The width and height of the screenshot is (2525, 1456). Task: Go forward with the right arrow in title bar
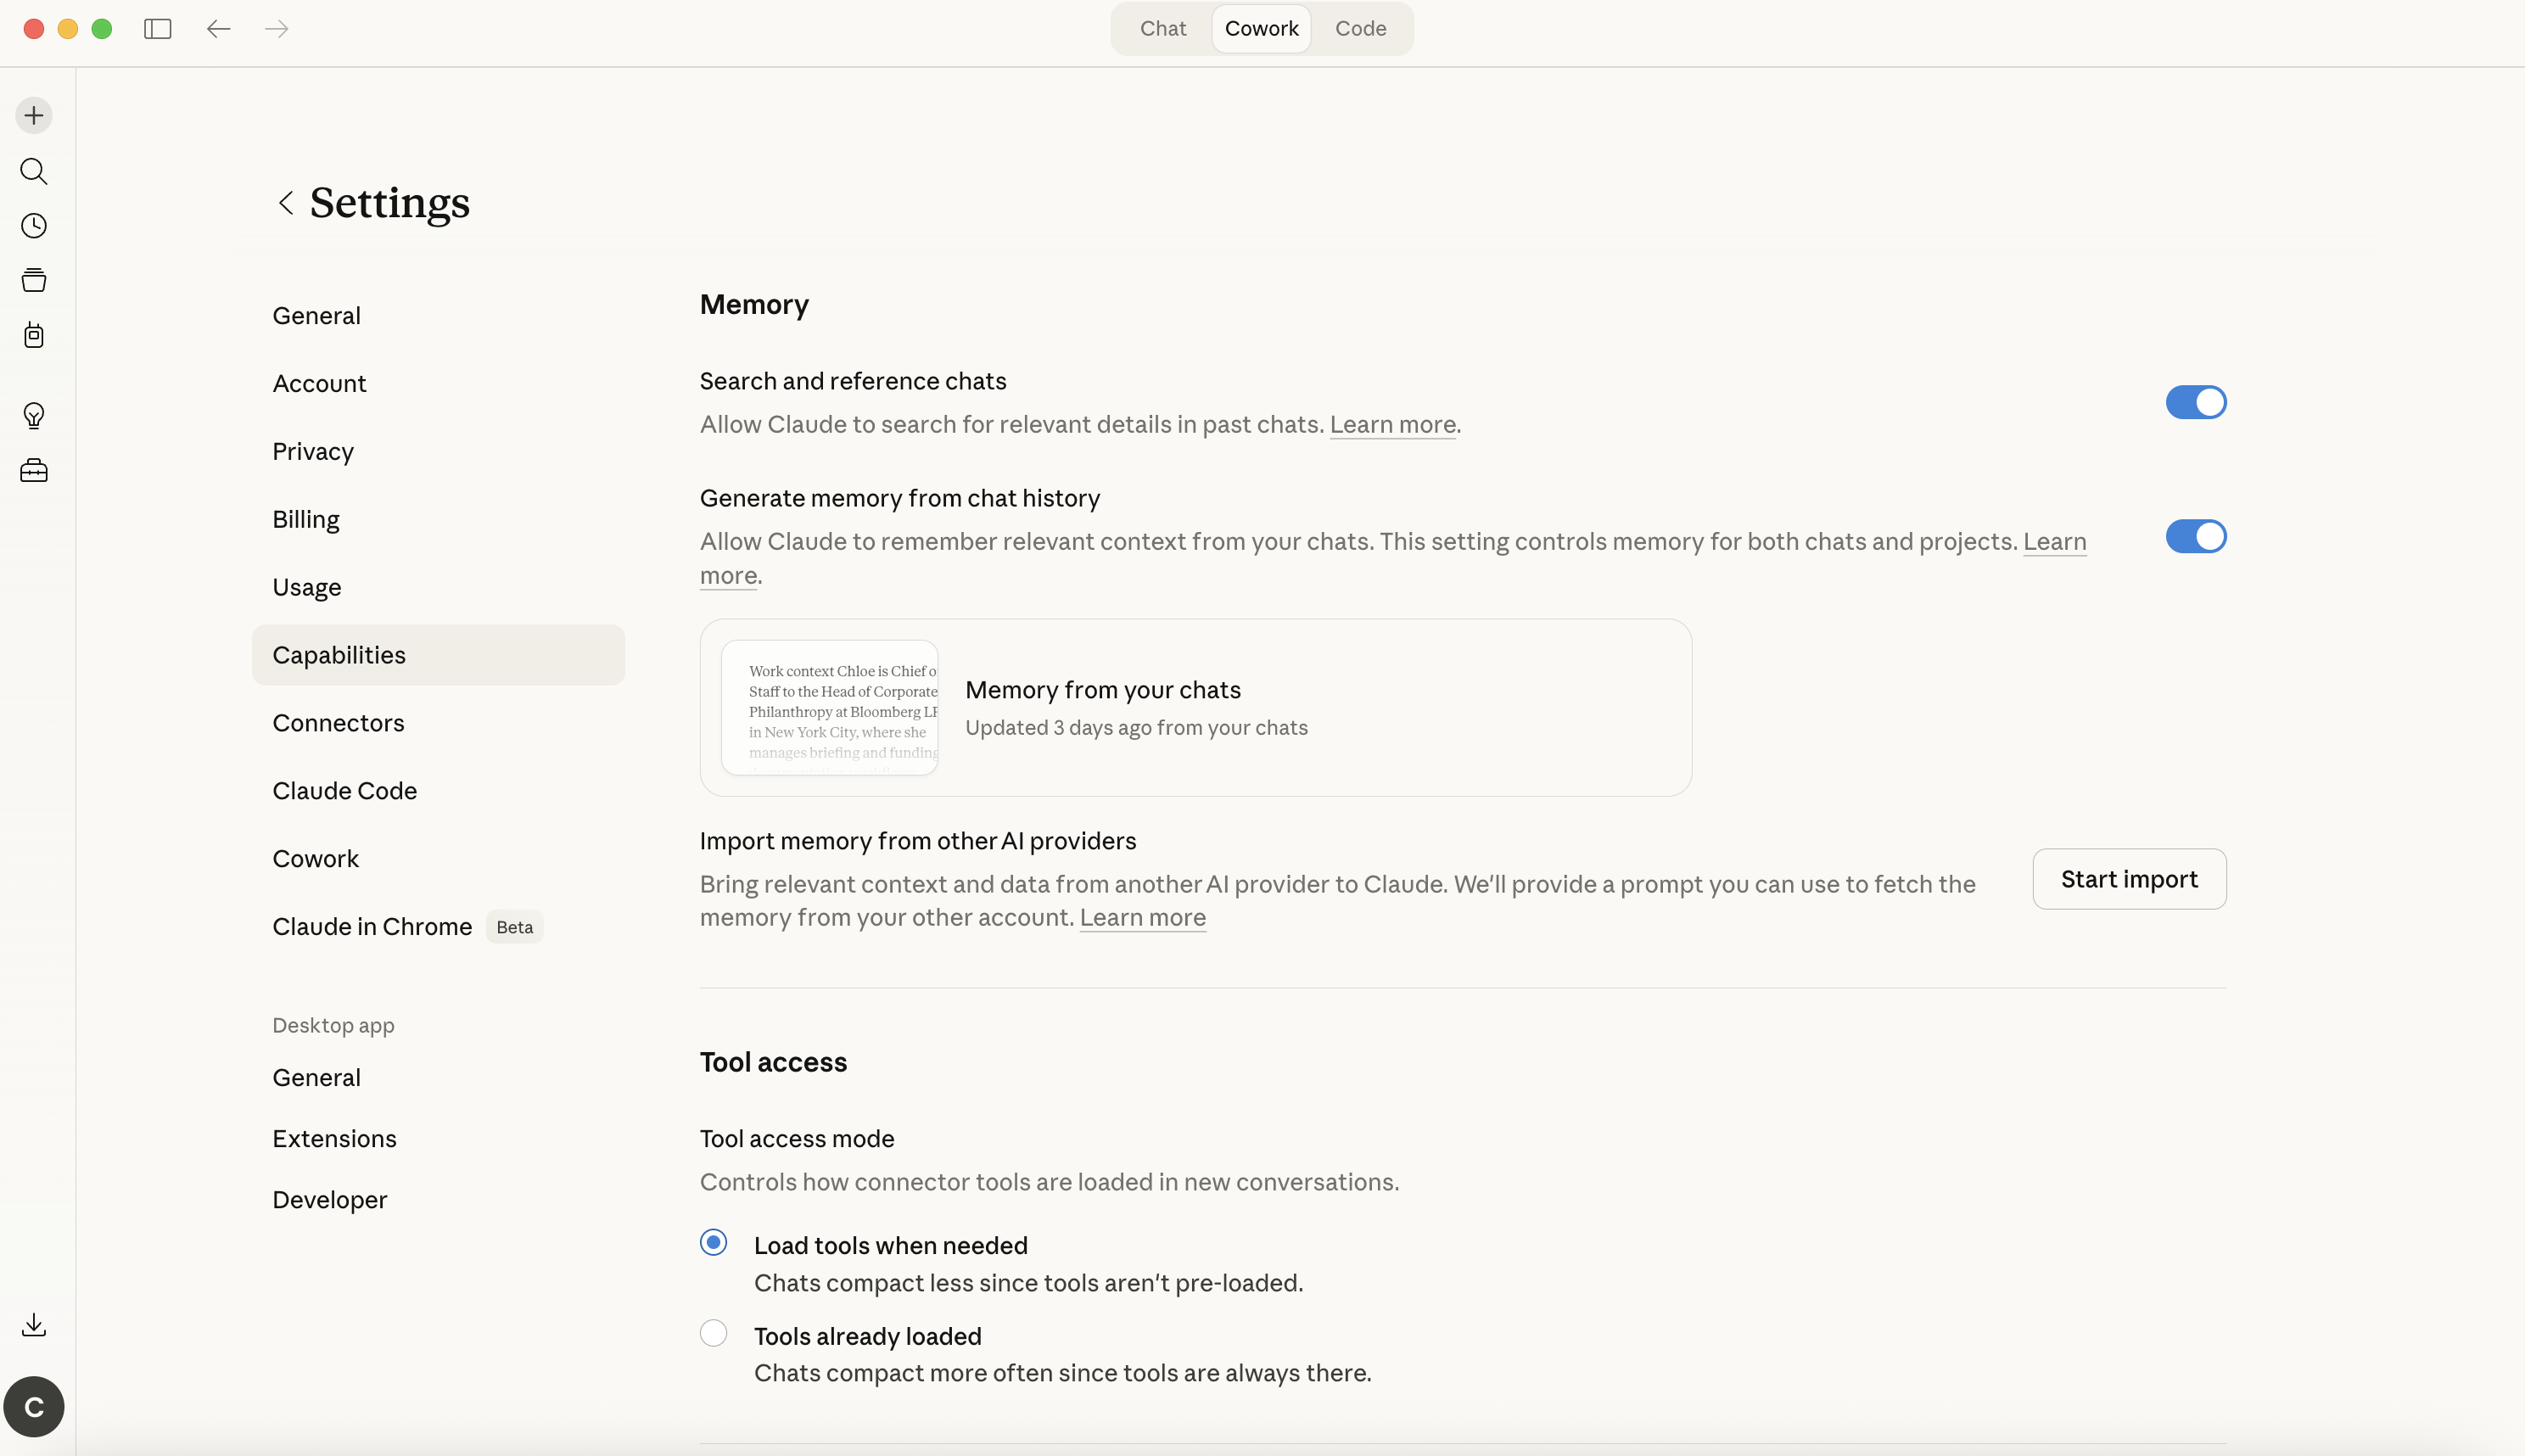[277, 29]
